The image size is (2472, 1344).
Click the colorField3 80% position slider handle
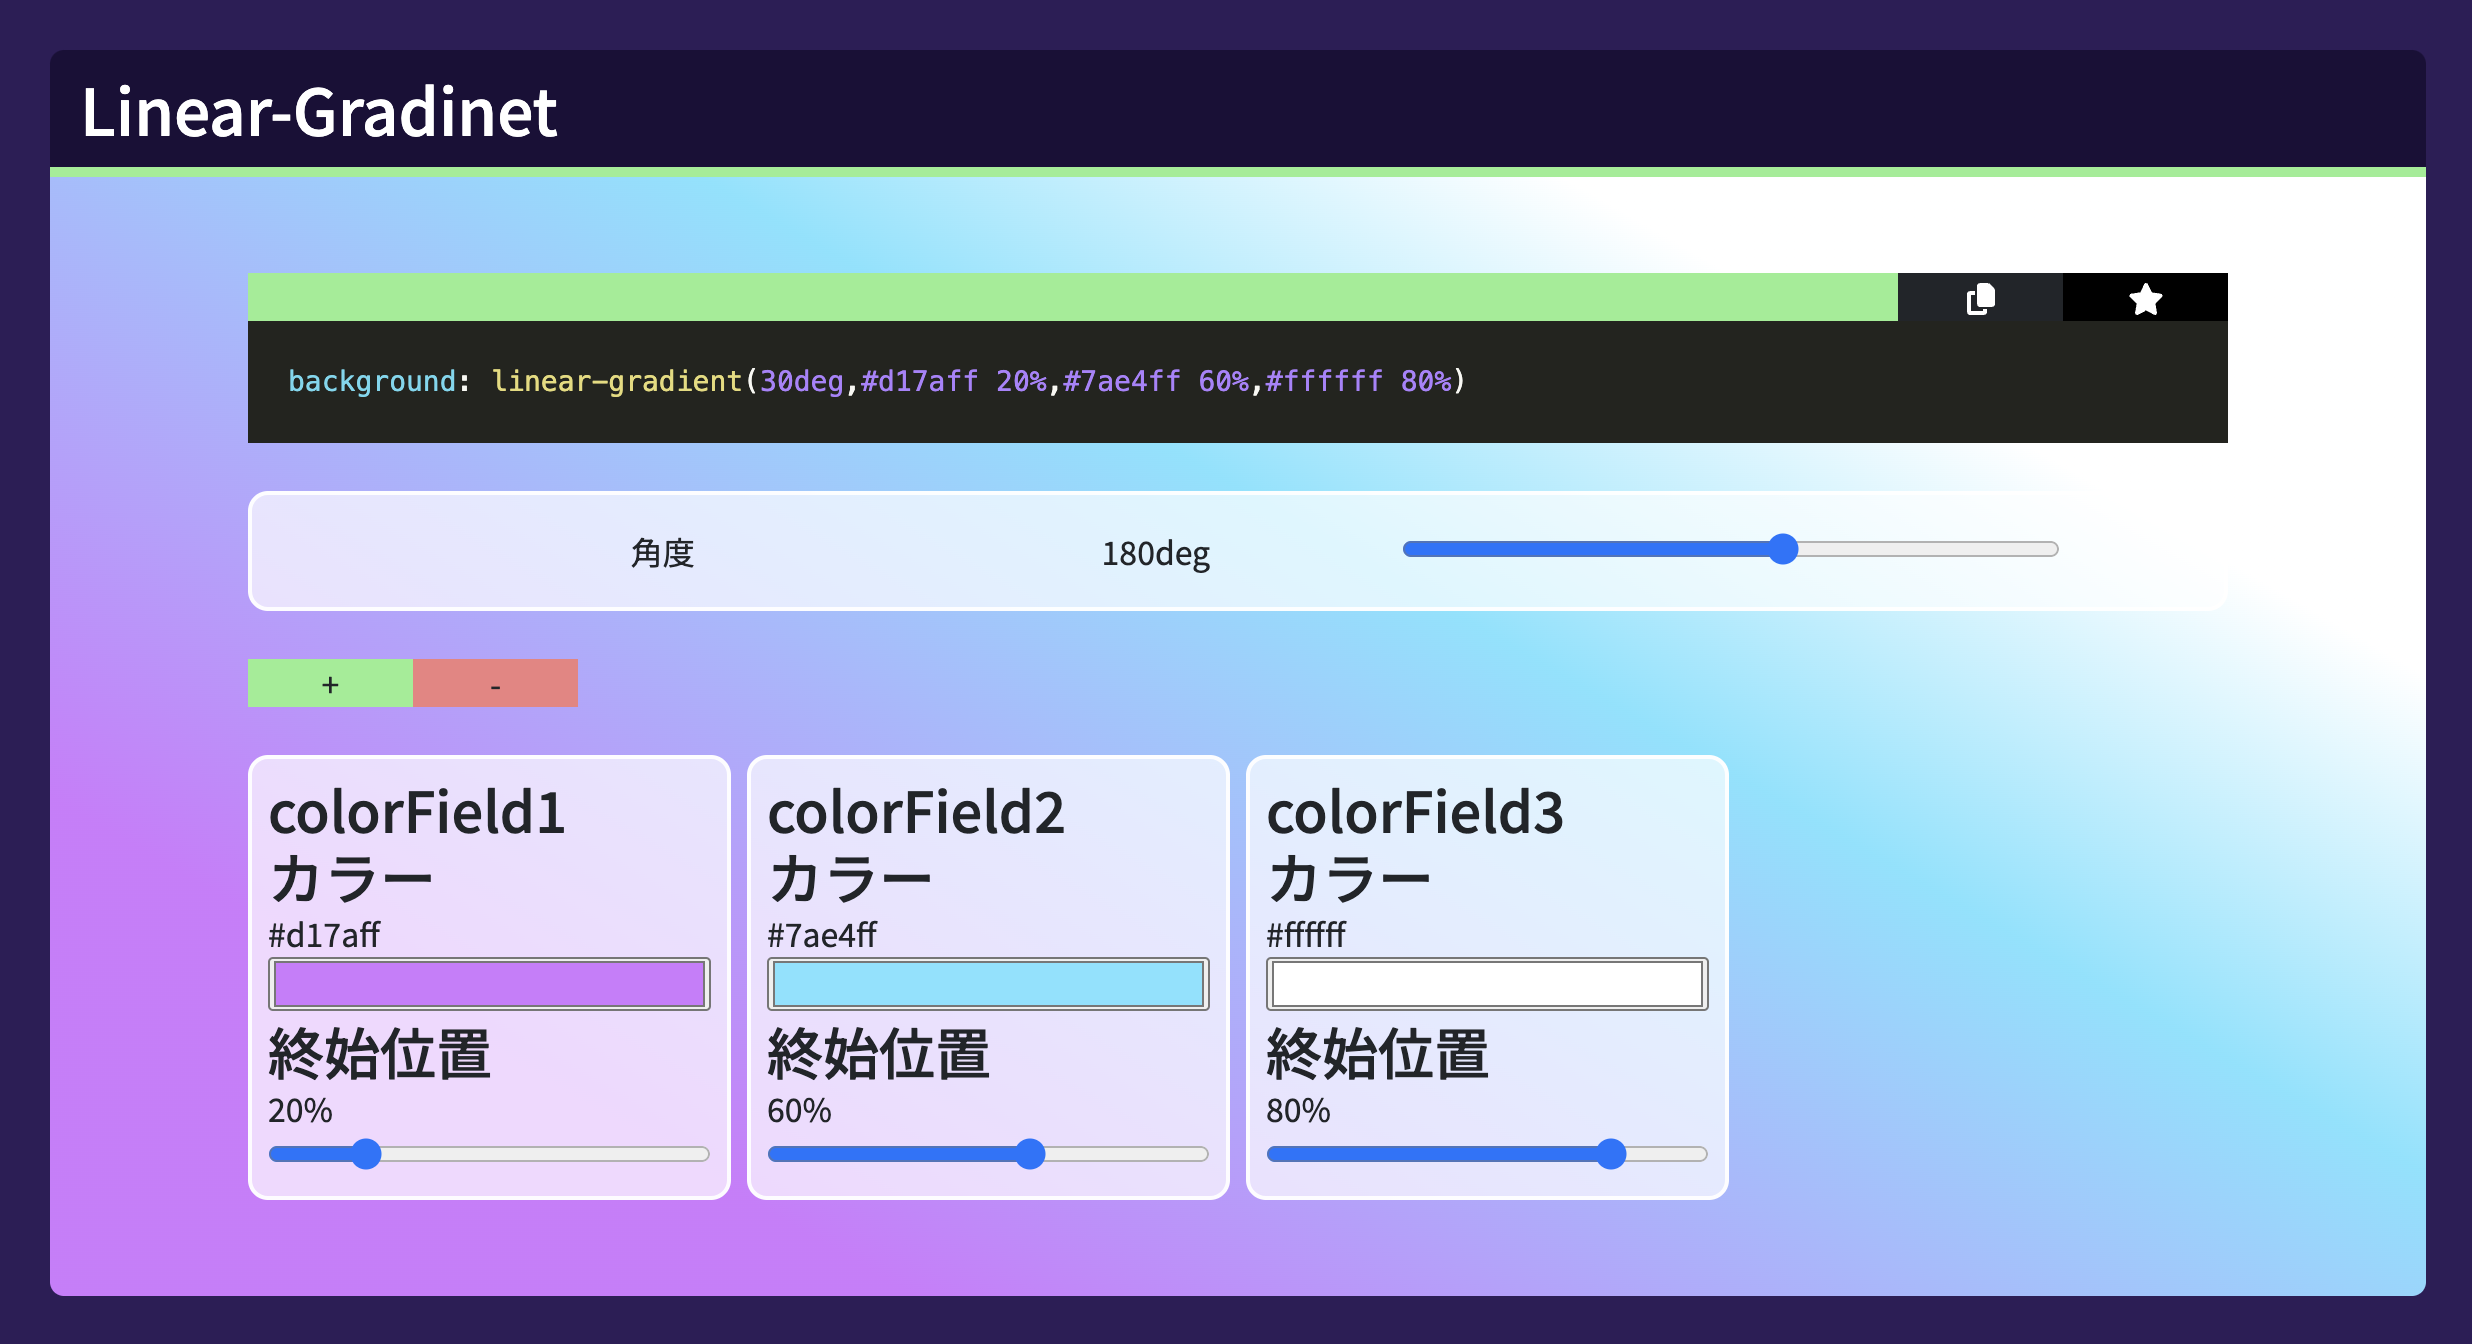click(1611, 1154)
